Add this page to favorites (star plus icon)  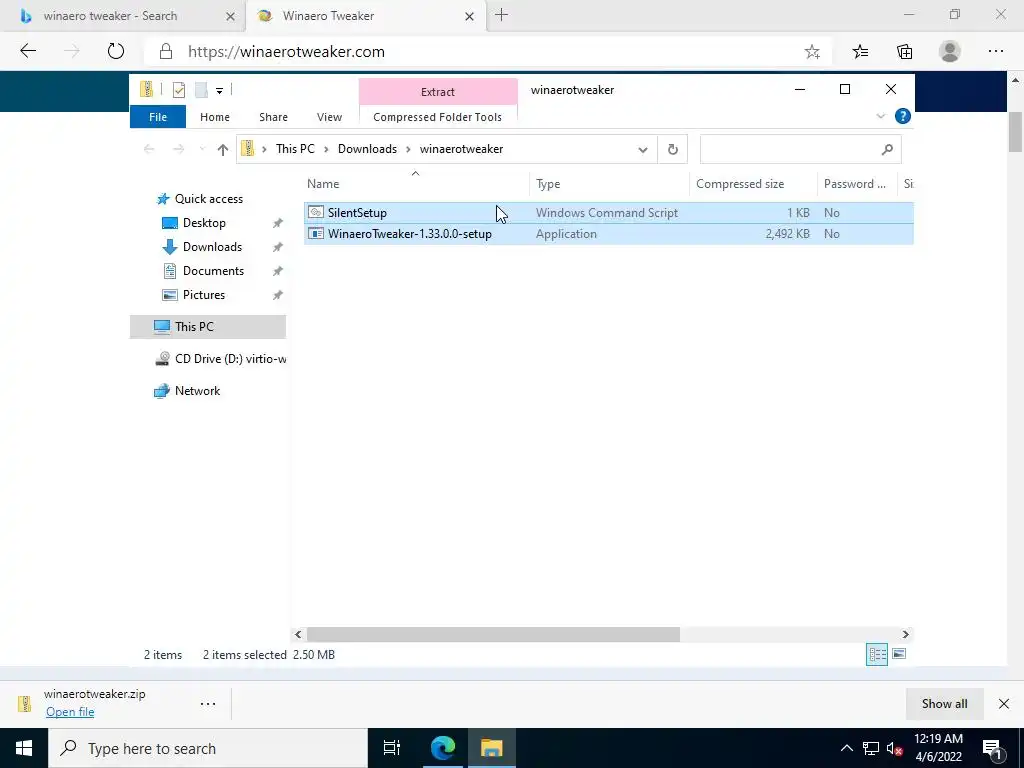point(812,52)
